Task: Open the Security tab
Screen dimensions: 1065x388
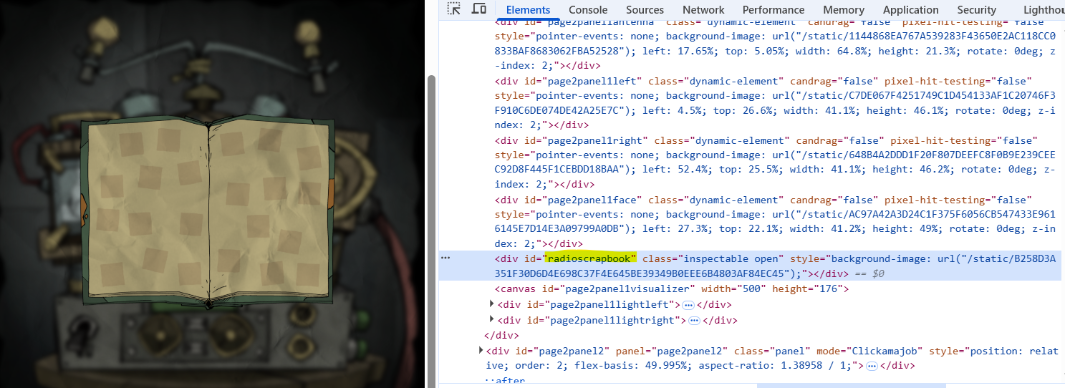Action: (976, 10)
